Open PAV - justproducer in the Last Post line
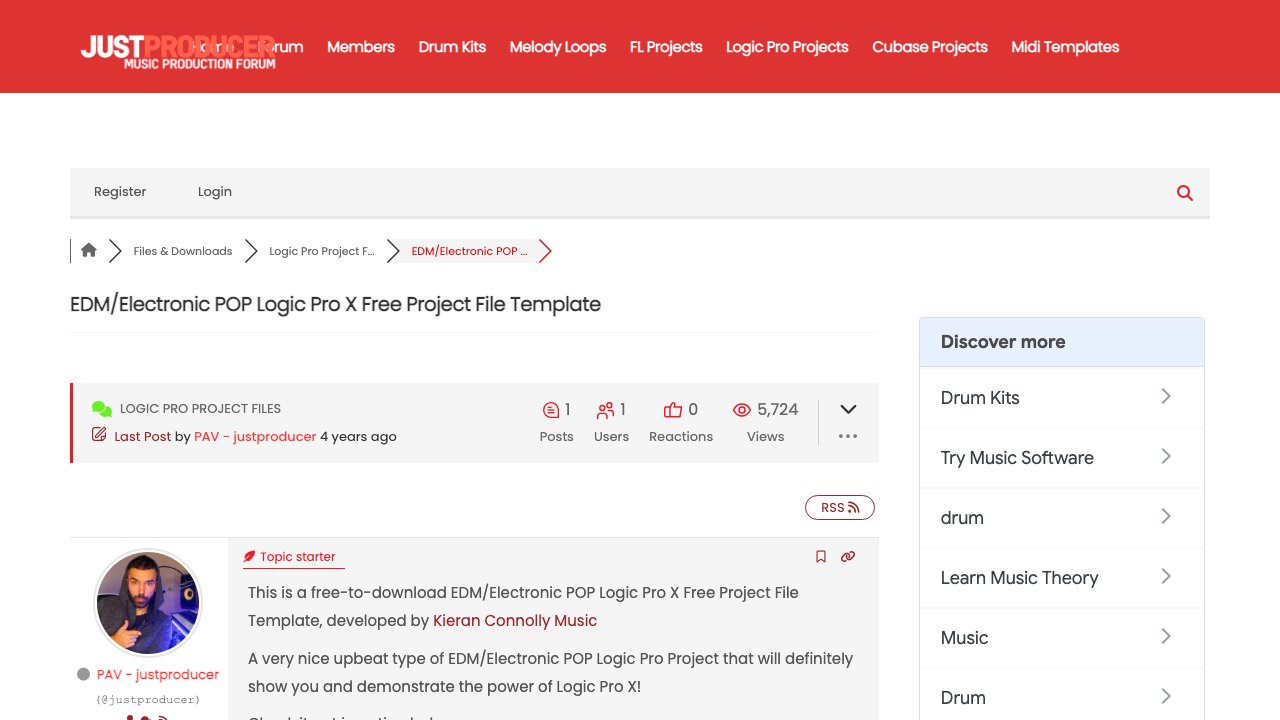Viewport: 1280px width, 720px height. pyautogui.click(x=255, y=437)
